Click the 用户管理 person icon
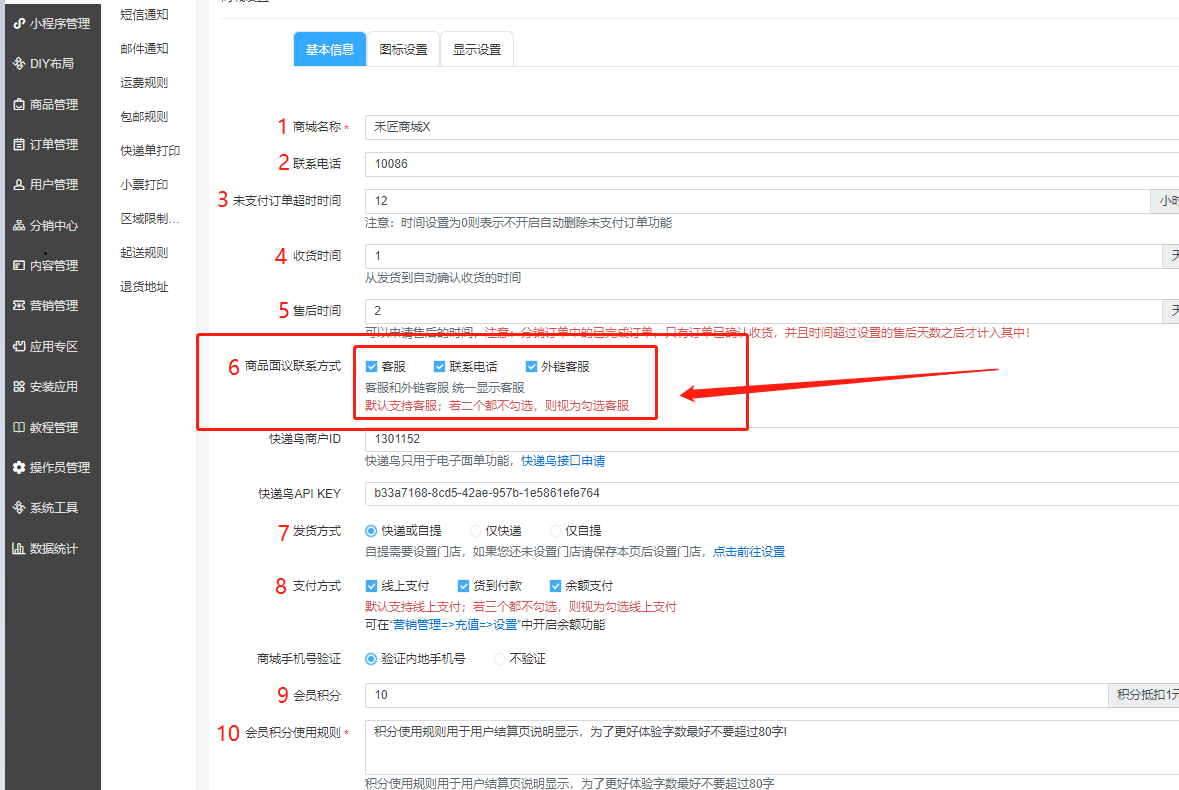1179x790 pixels. [19, 185]
